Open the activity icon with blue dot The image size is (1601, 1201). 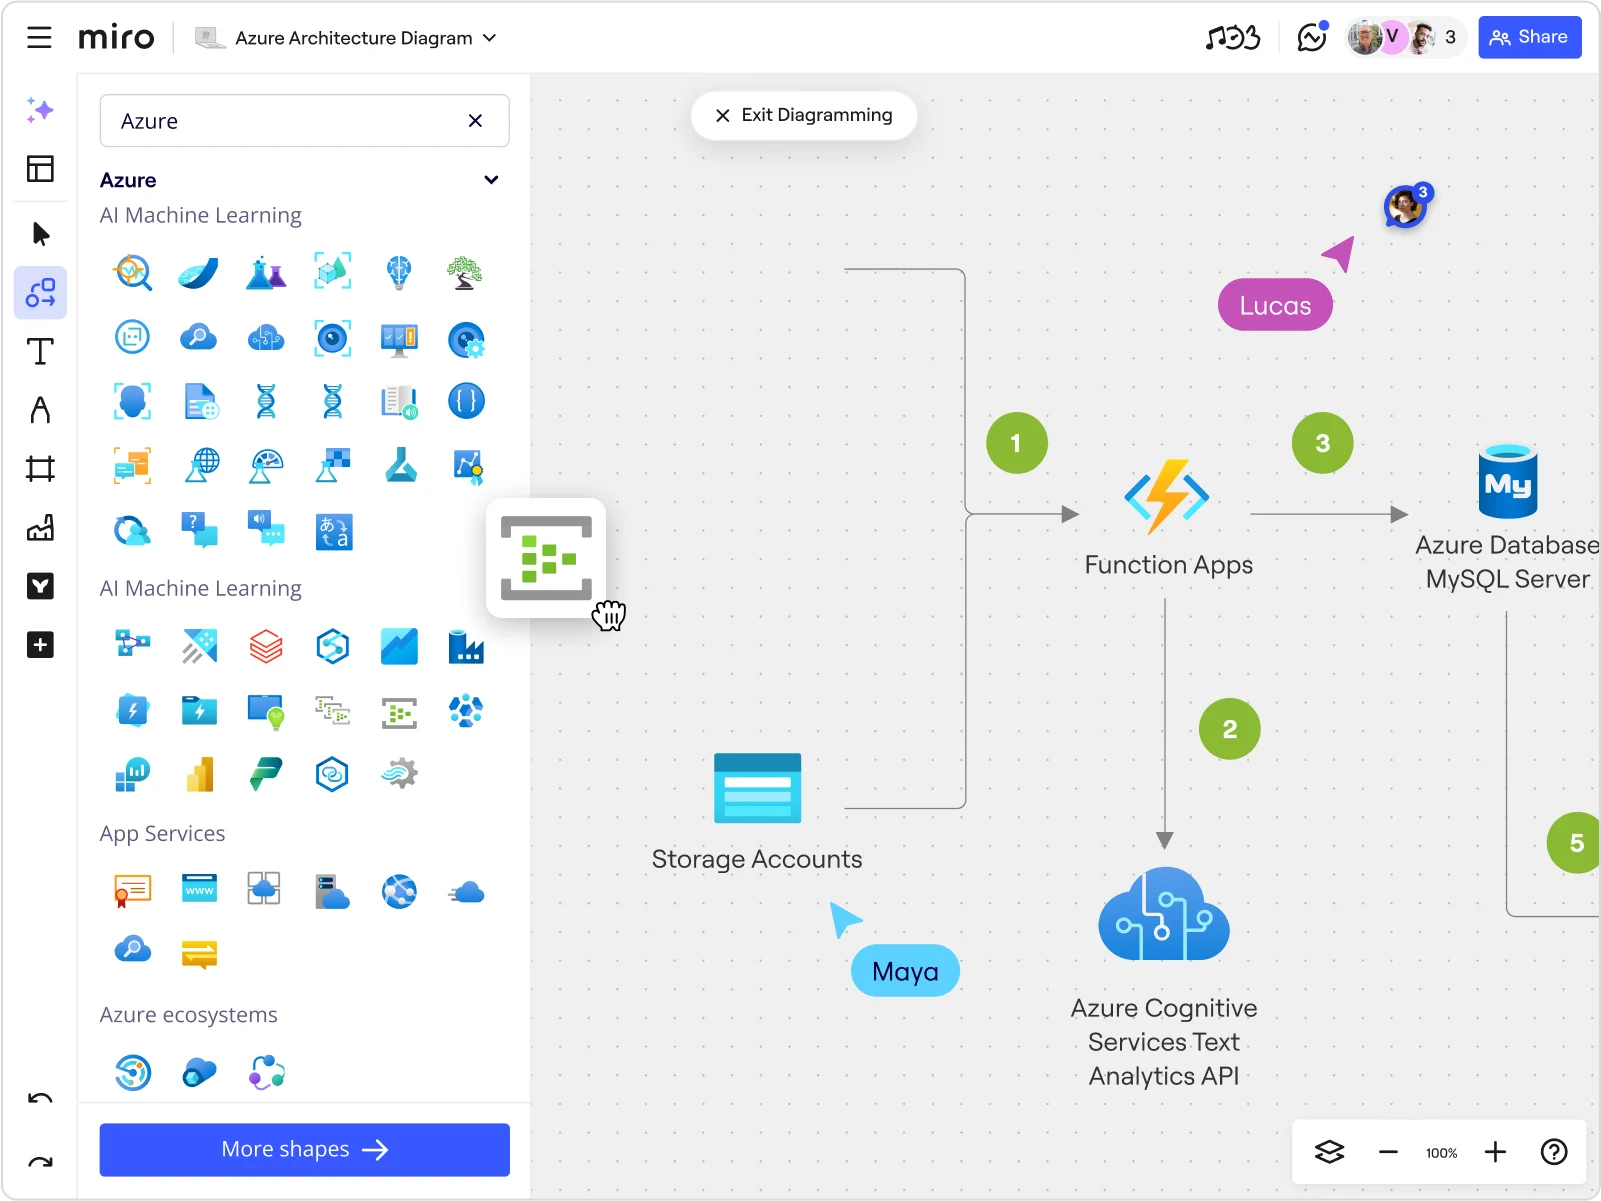tap(1312, 37)
